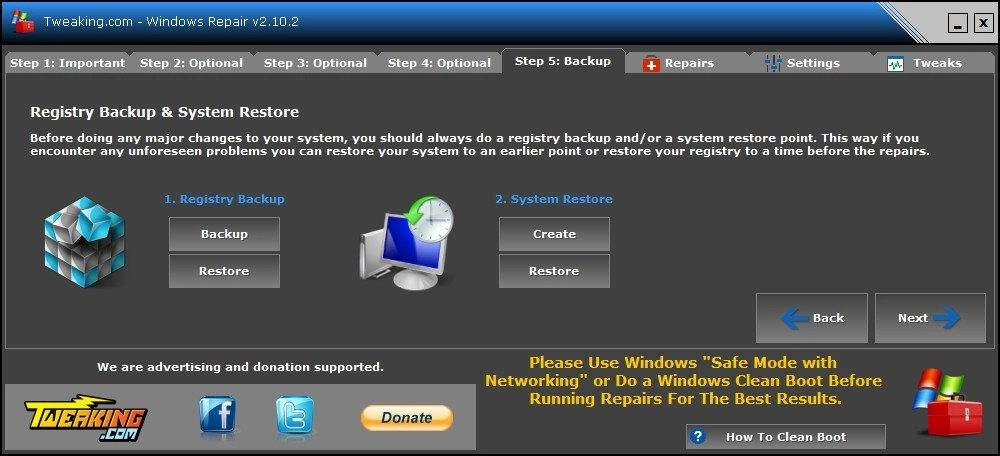Image resolution: width=1000 pixels, height=456 pixels.
Task: Open How To Clean Boot help
Action: [786, 437]
